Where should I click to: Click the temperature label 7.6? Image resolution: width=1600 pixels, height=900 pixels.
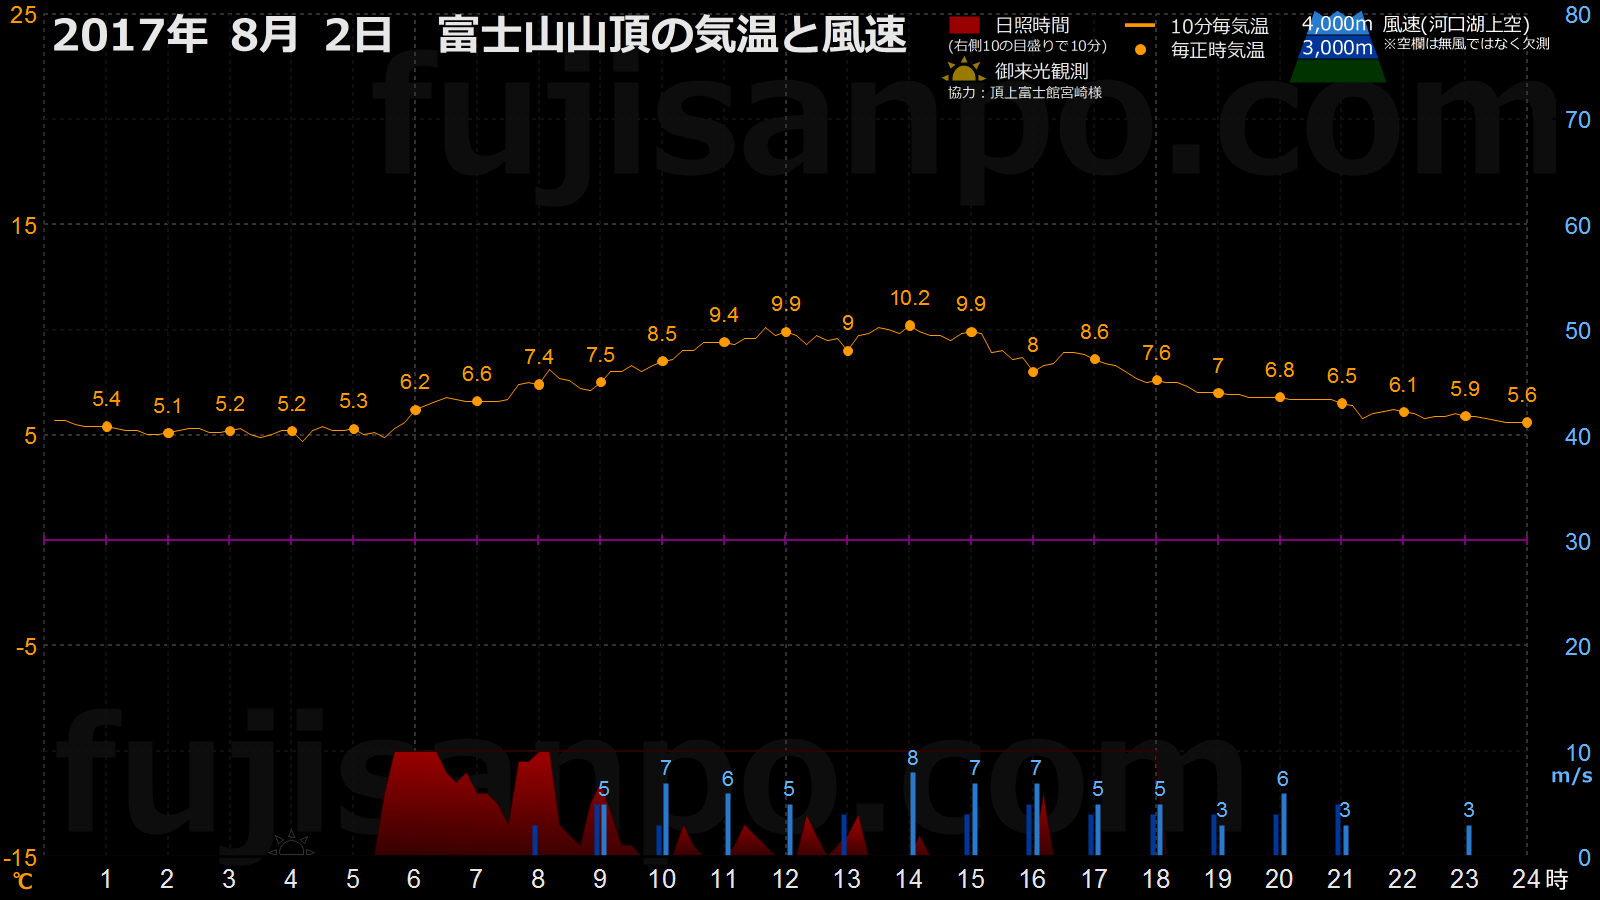tap(1156, 353)
